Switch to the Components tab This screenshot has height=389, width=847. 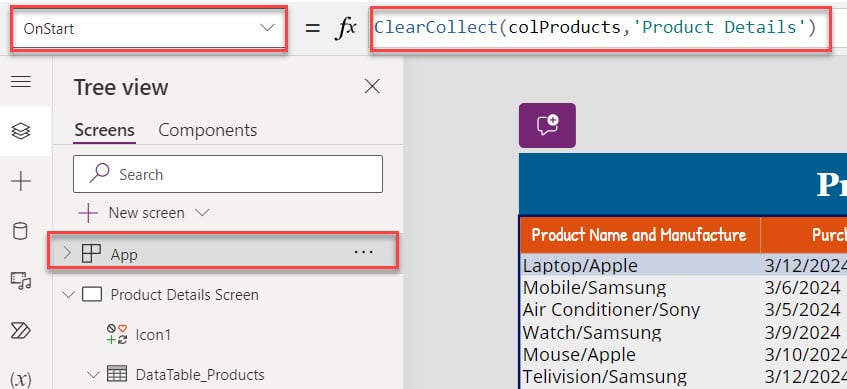207,130
